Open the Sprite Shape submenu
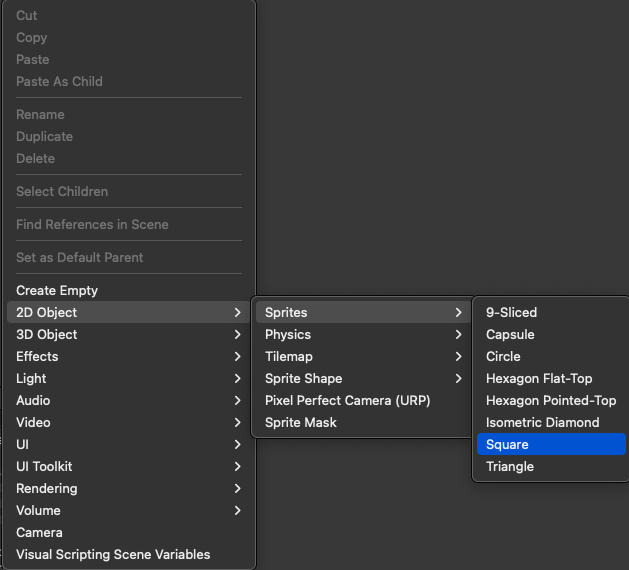 click(x=363, y=379)
